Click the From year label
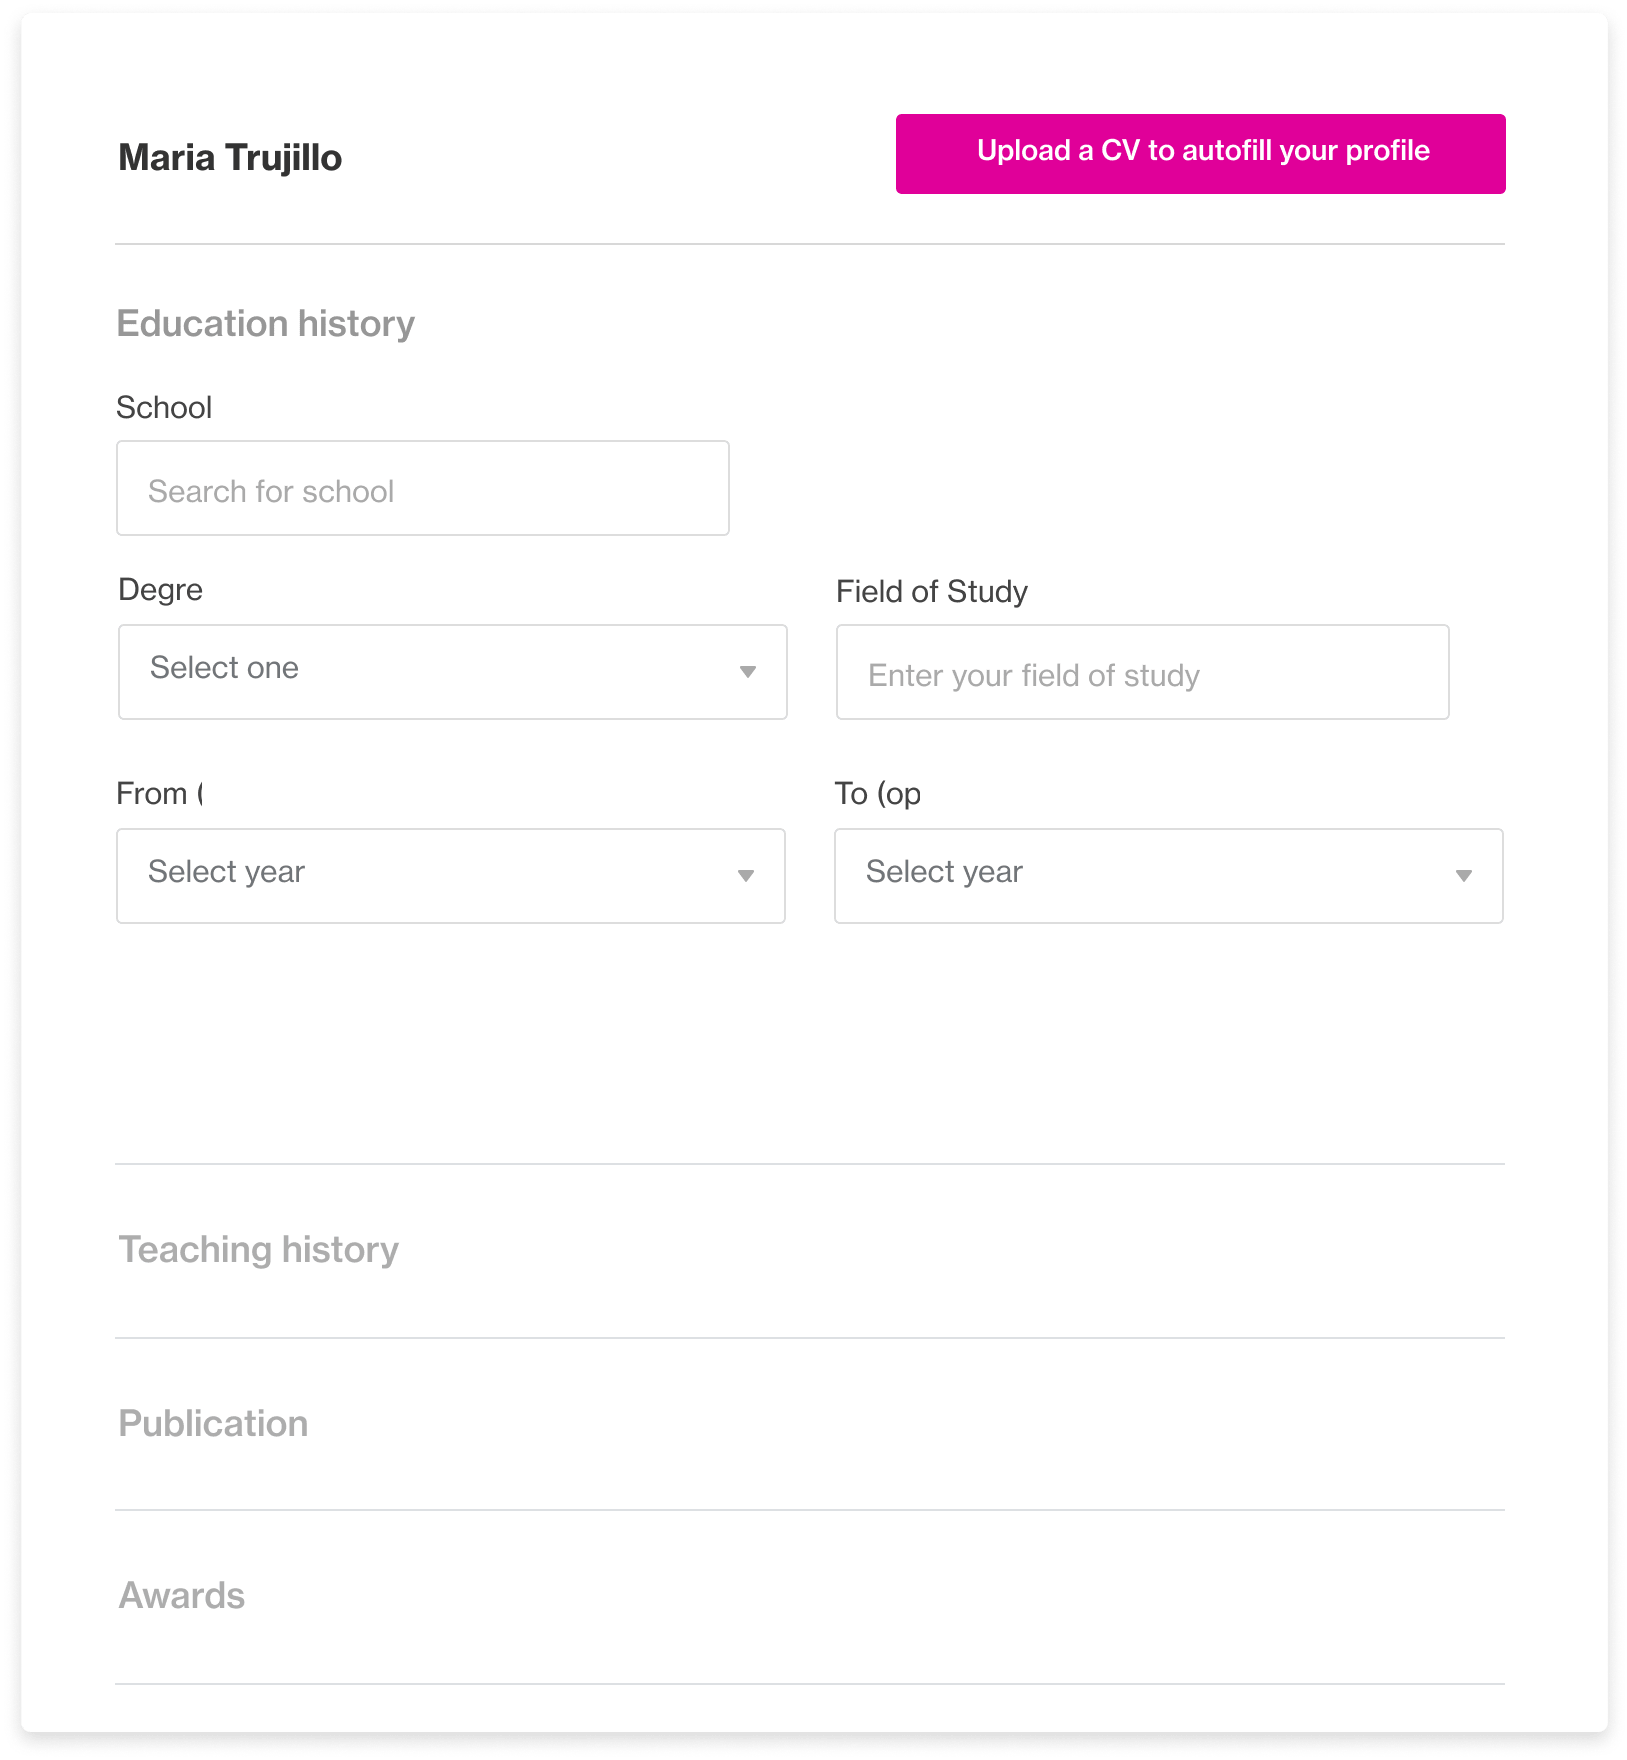The image size is (1627, 1760). click(160, 794)
